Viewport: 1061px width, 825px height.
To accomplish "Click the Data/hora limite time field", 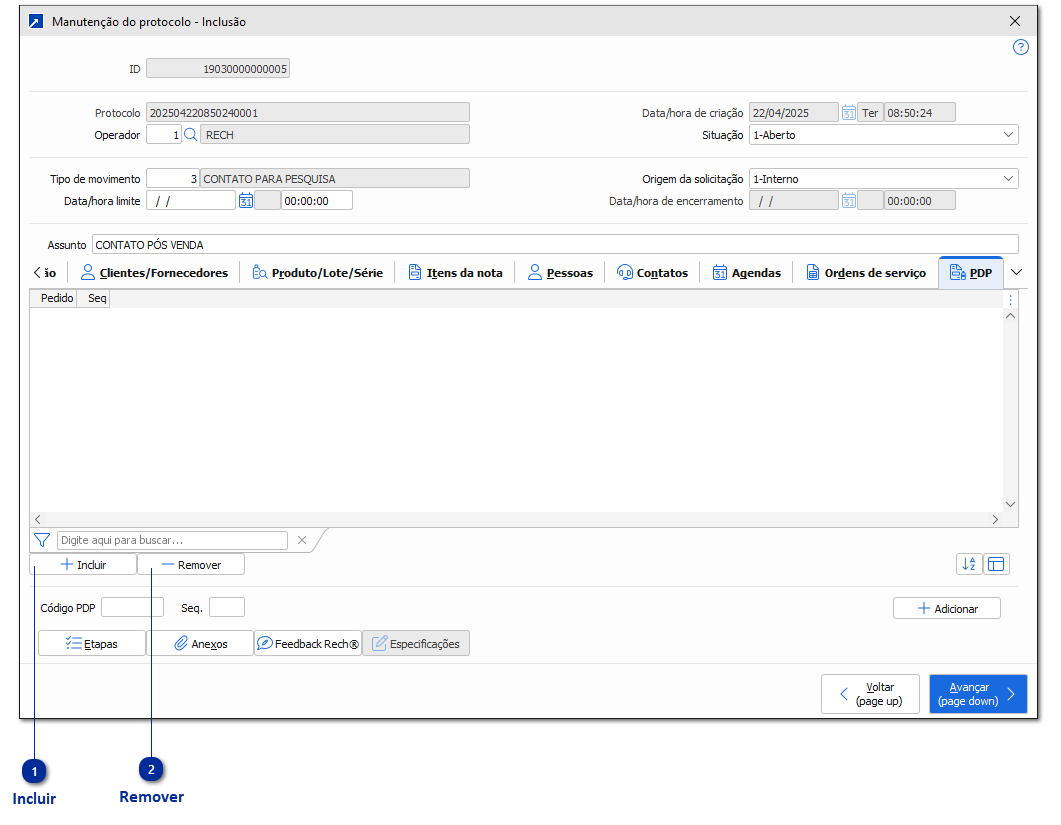I will pyautogui.click(x=317, y=201).
